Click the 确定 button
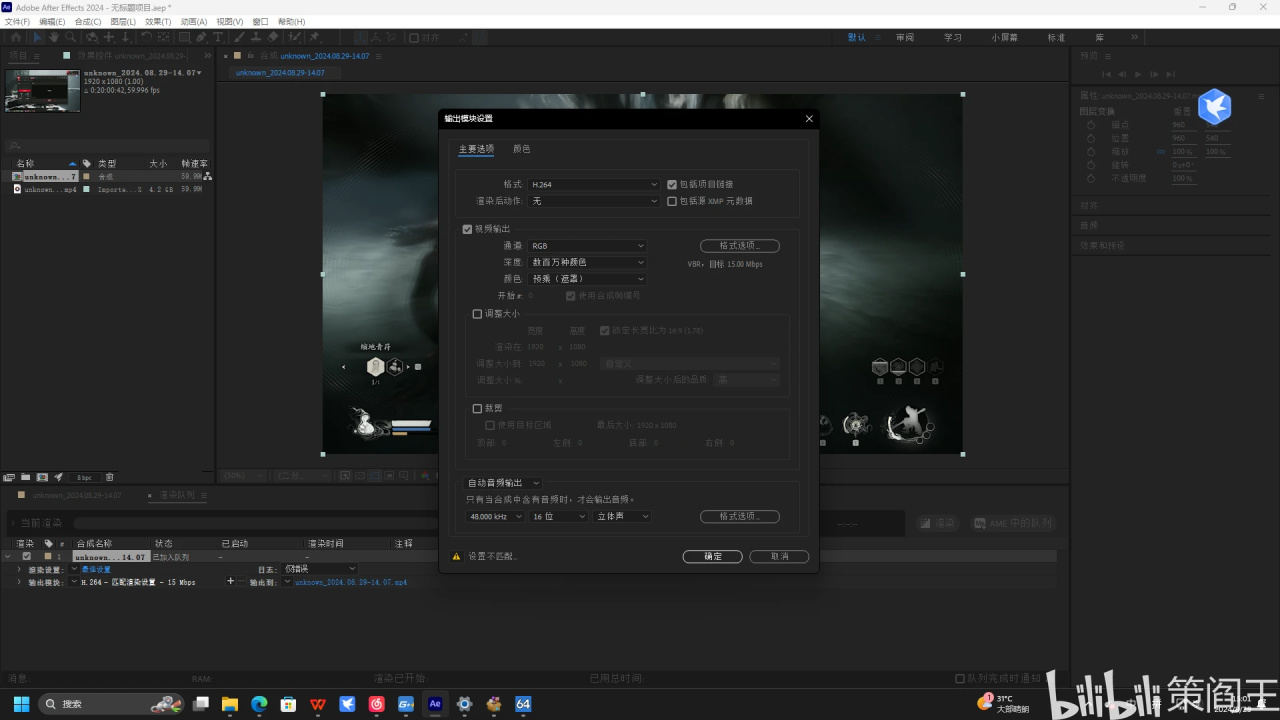 pyautogui.click(x=712, y=557)
